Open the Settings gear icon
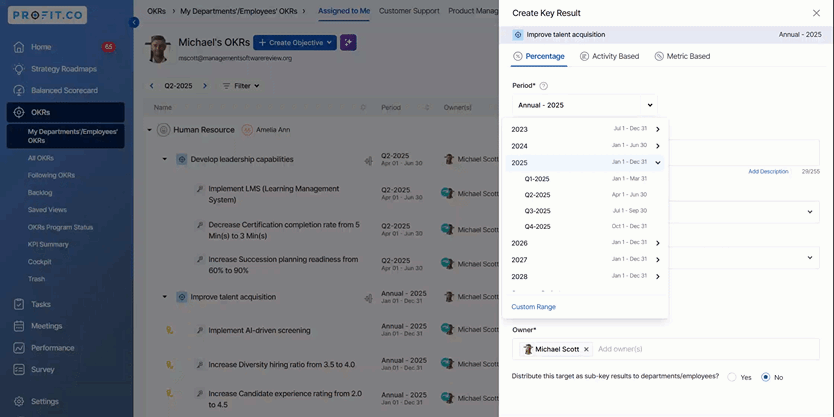834x417 pixels. click(x=19, y=402)
